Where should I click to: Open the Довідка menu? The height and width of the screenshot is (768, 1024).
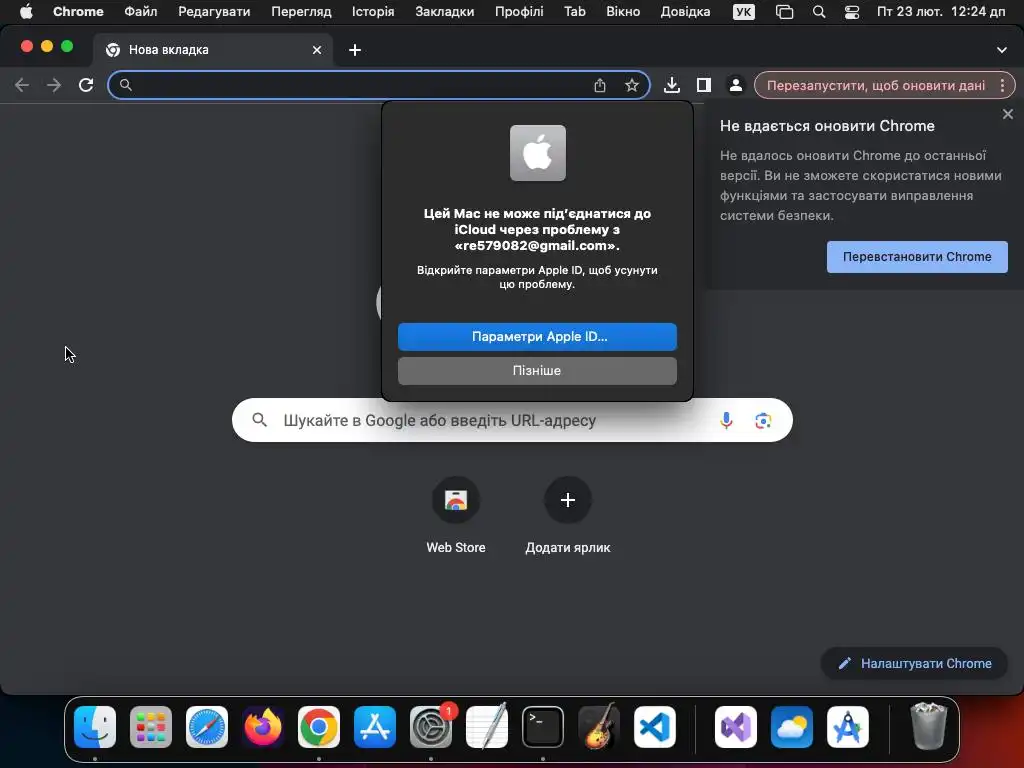685,12
